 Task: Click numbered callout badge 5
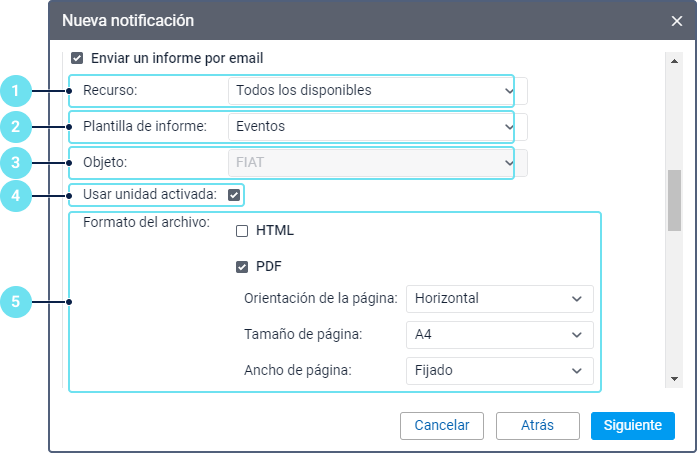pyautogui.click(x=14, y=301)
